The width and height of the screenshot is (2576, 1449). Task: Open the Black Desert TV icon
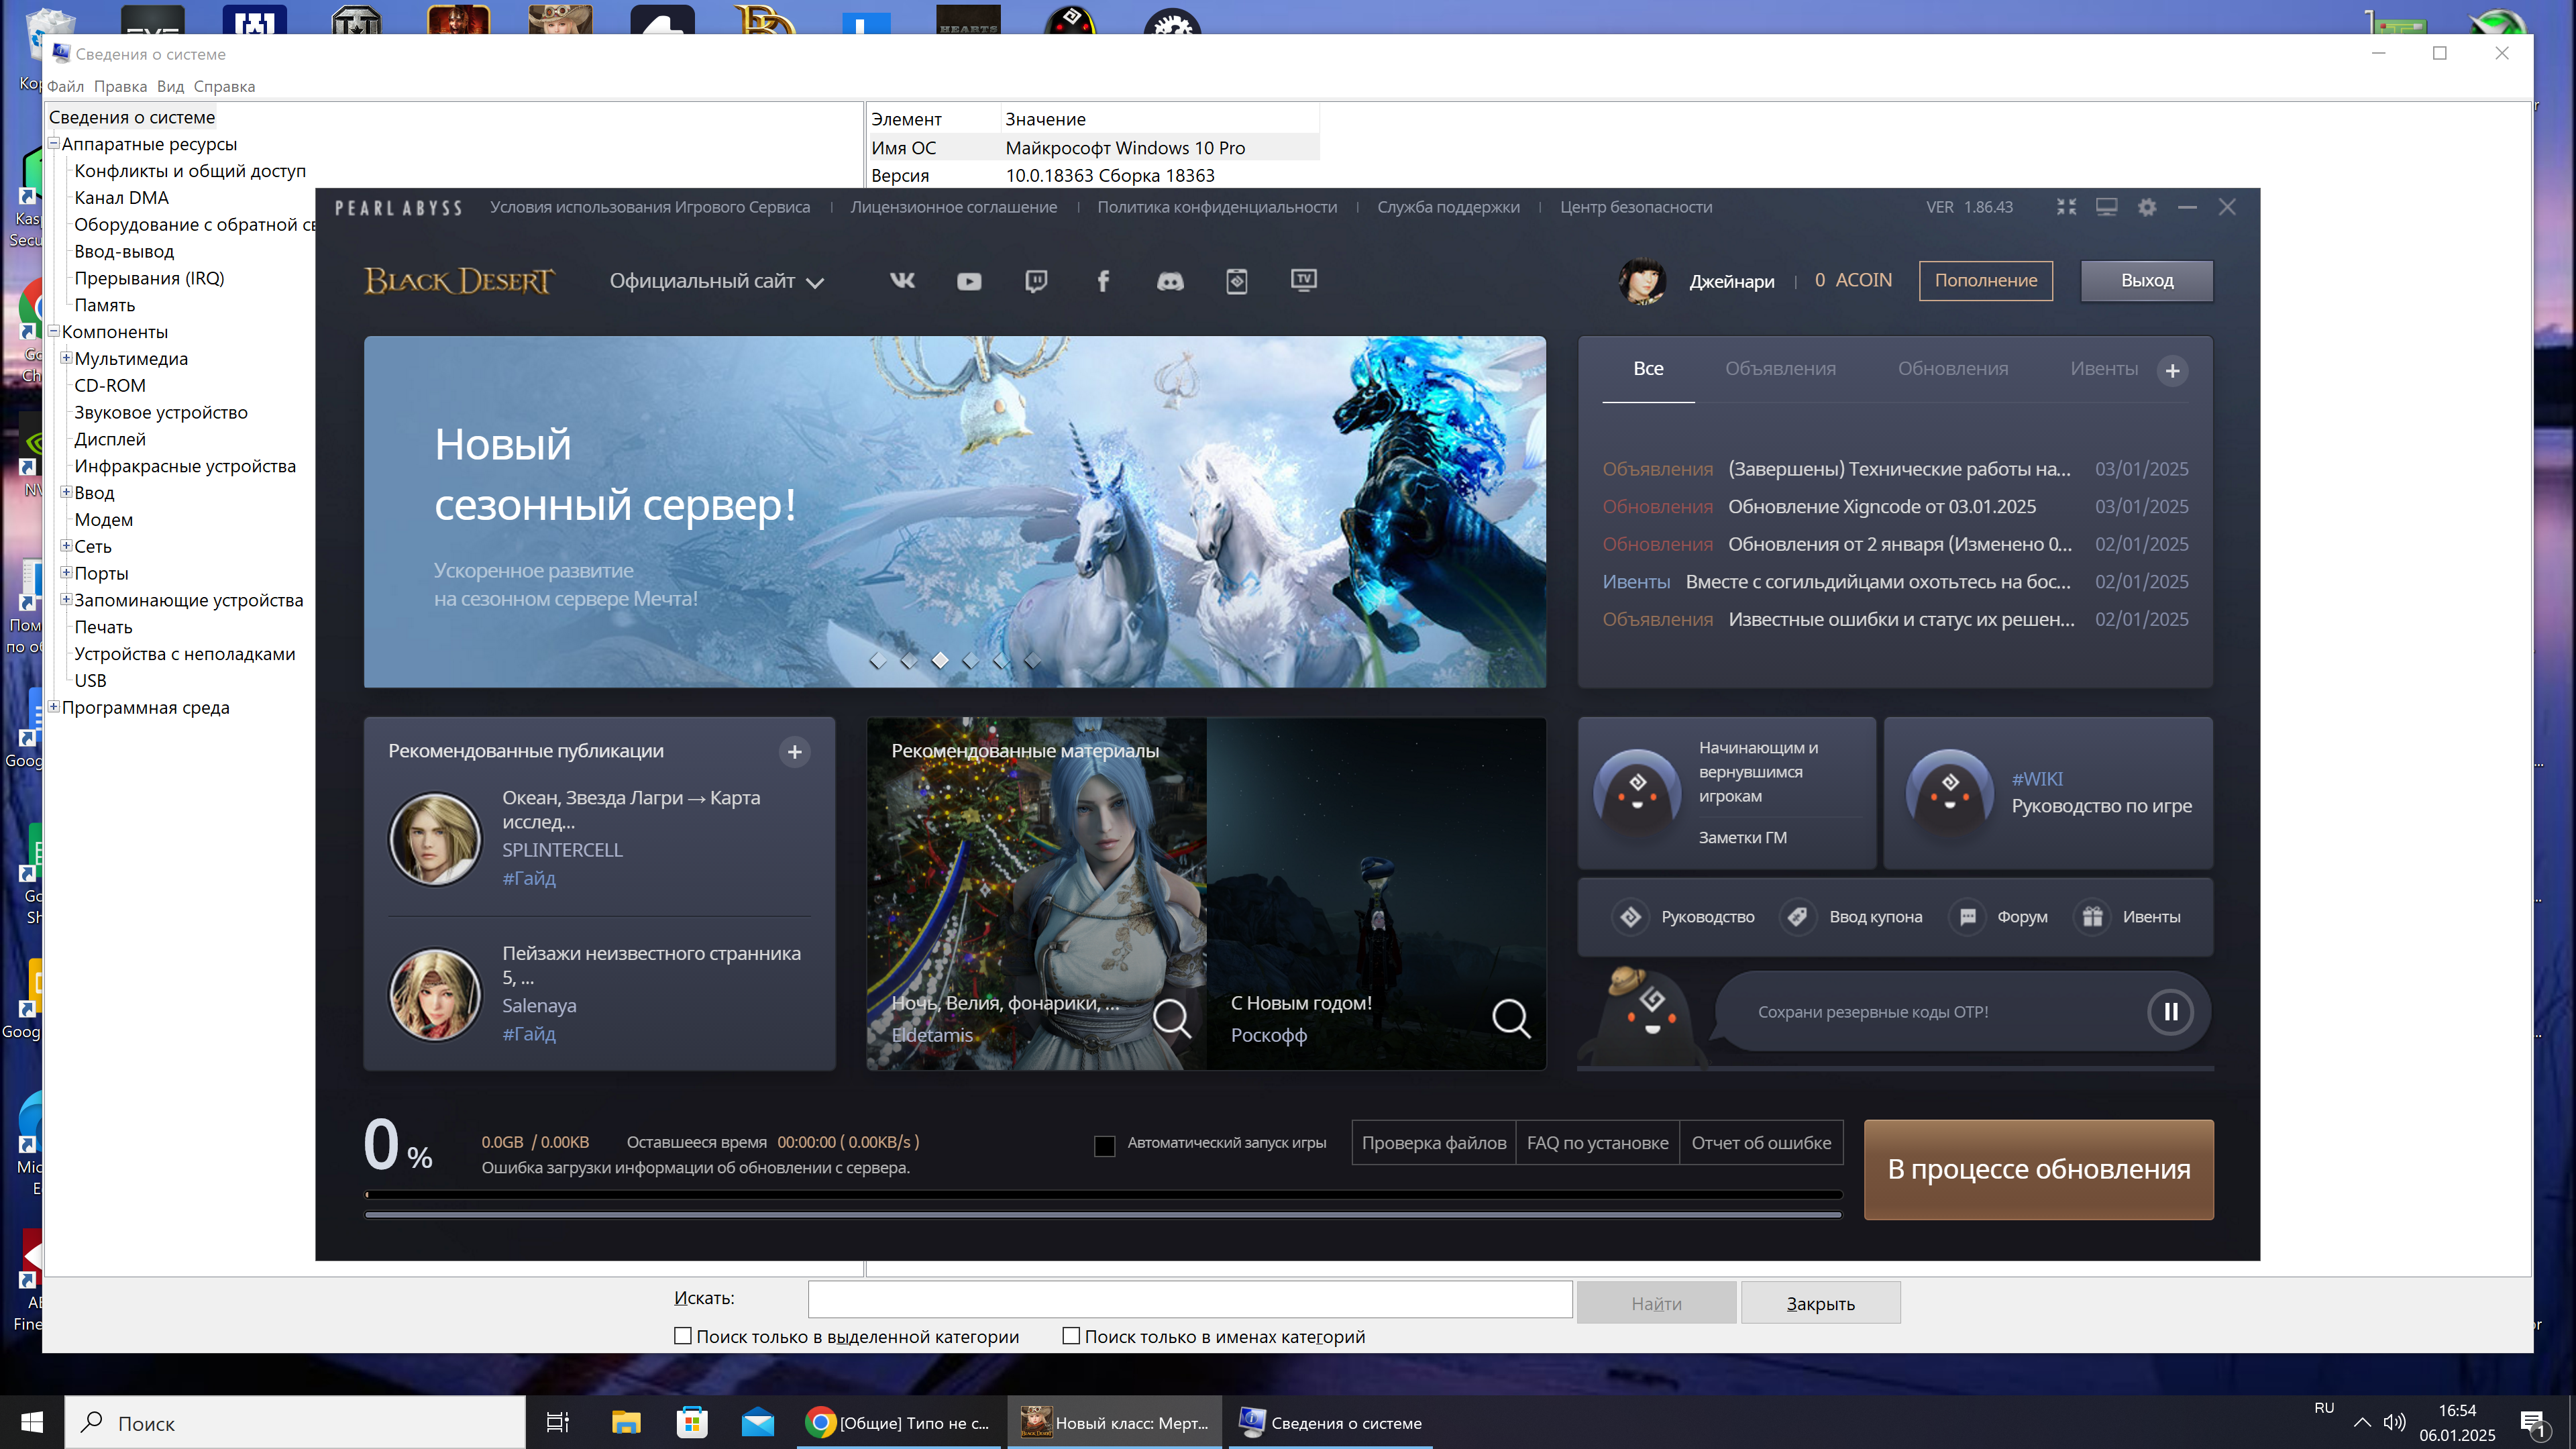1304,280
